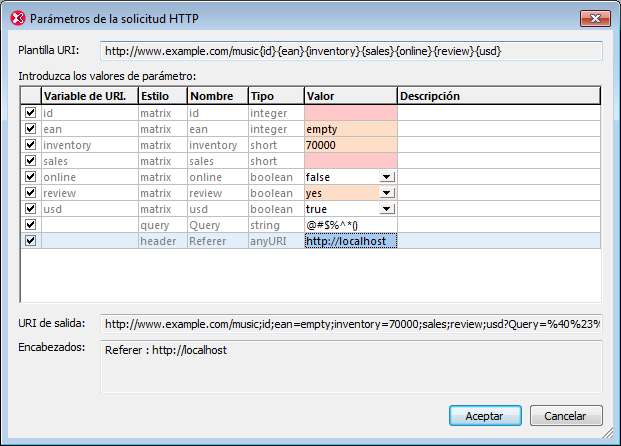Toggle the Query row checkbox
The image size is (621, 446).
pyautogui.click(x=30, y=225)
